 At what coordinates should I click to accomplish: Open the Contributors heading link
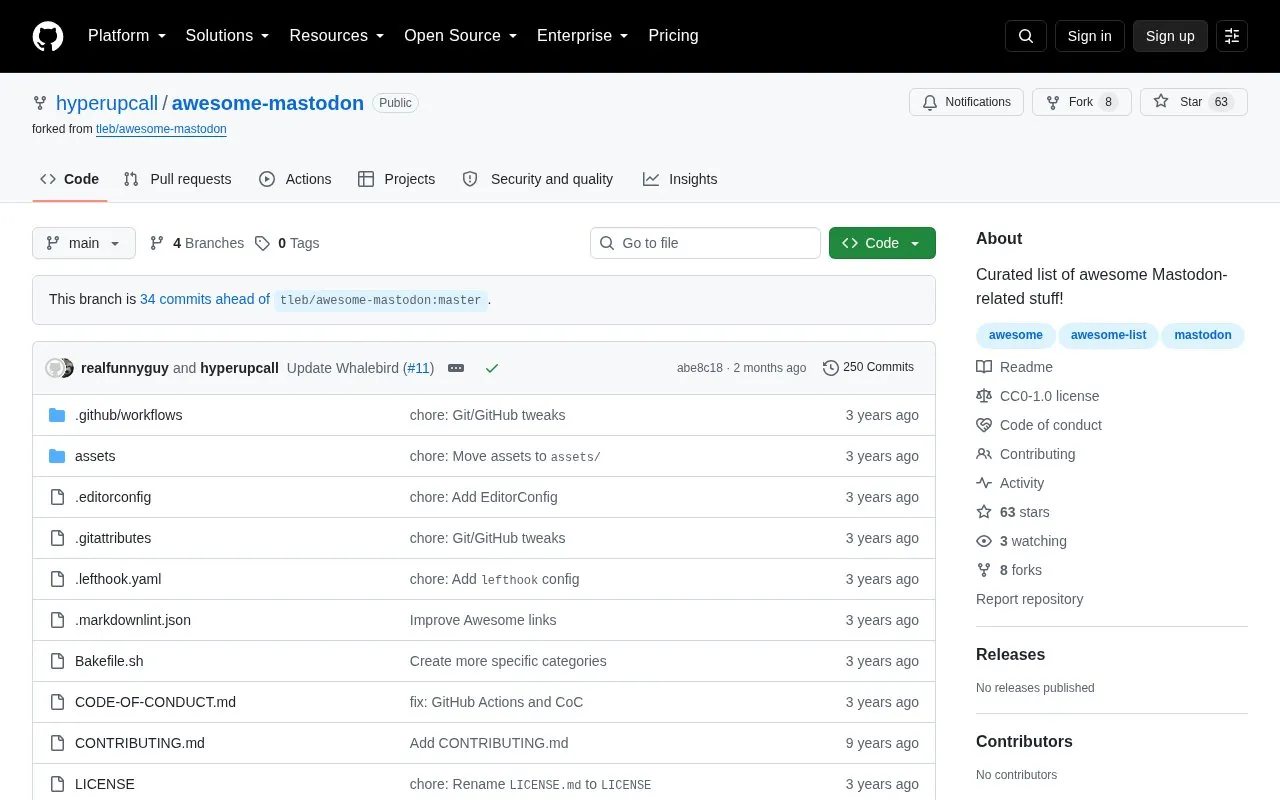point(1024,741)
